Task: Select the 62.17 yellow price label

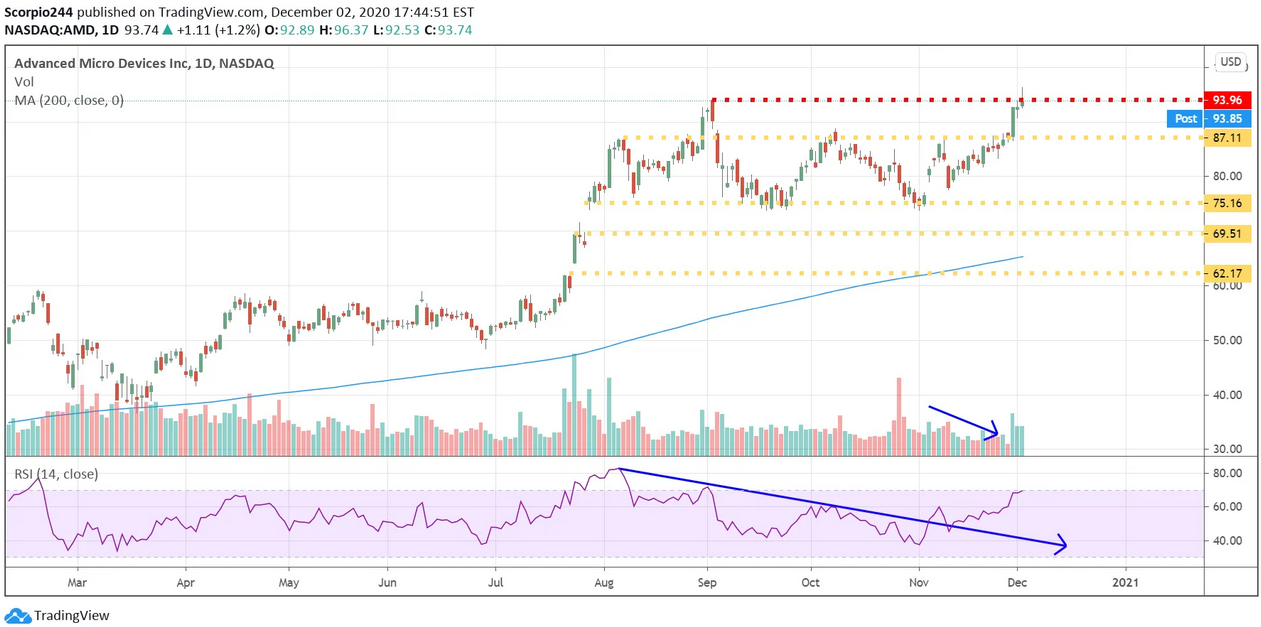Action: point(1227,273)
